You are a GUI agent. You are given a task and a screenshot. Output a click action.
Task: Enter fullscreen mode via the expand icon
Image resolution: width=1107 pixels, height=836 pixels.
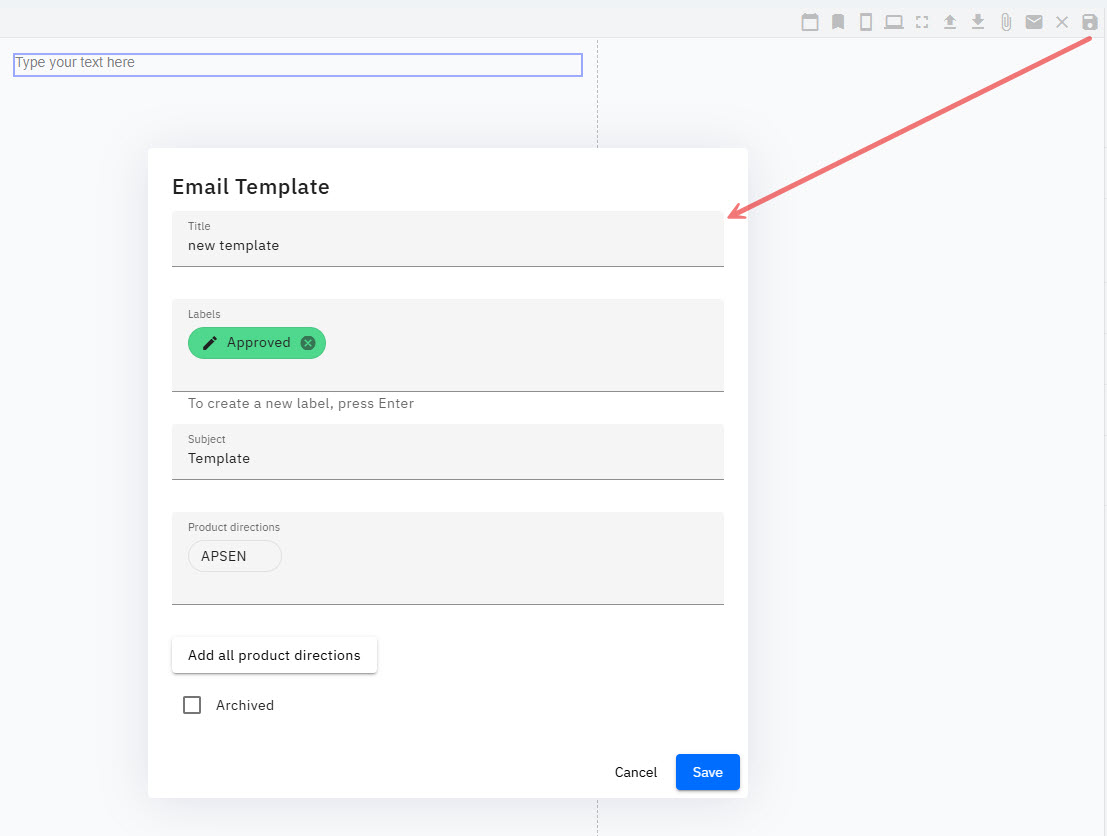(x=921, y=21)
